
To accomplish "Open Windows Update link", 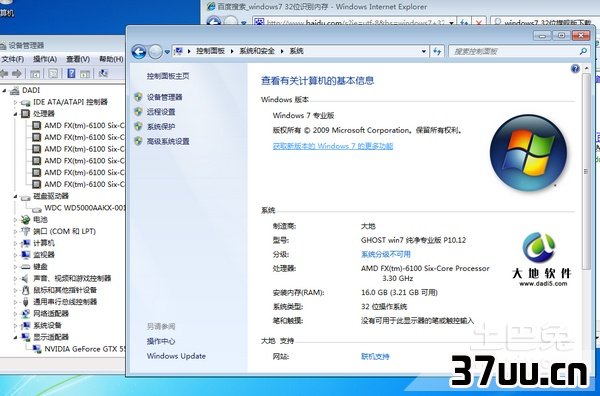I will pos(176,356).
